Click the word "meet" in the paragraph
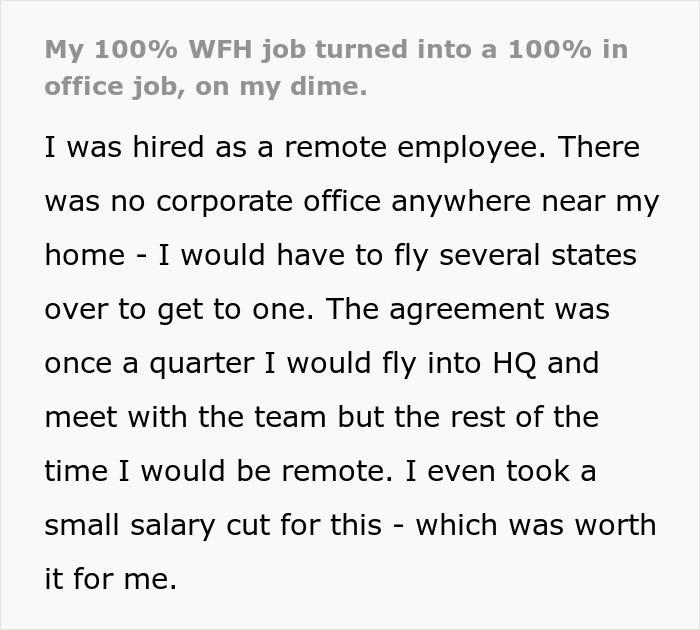This screenshot has height=630, width=700. [81, 417]
